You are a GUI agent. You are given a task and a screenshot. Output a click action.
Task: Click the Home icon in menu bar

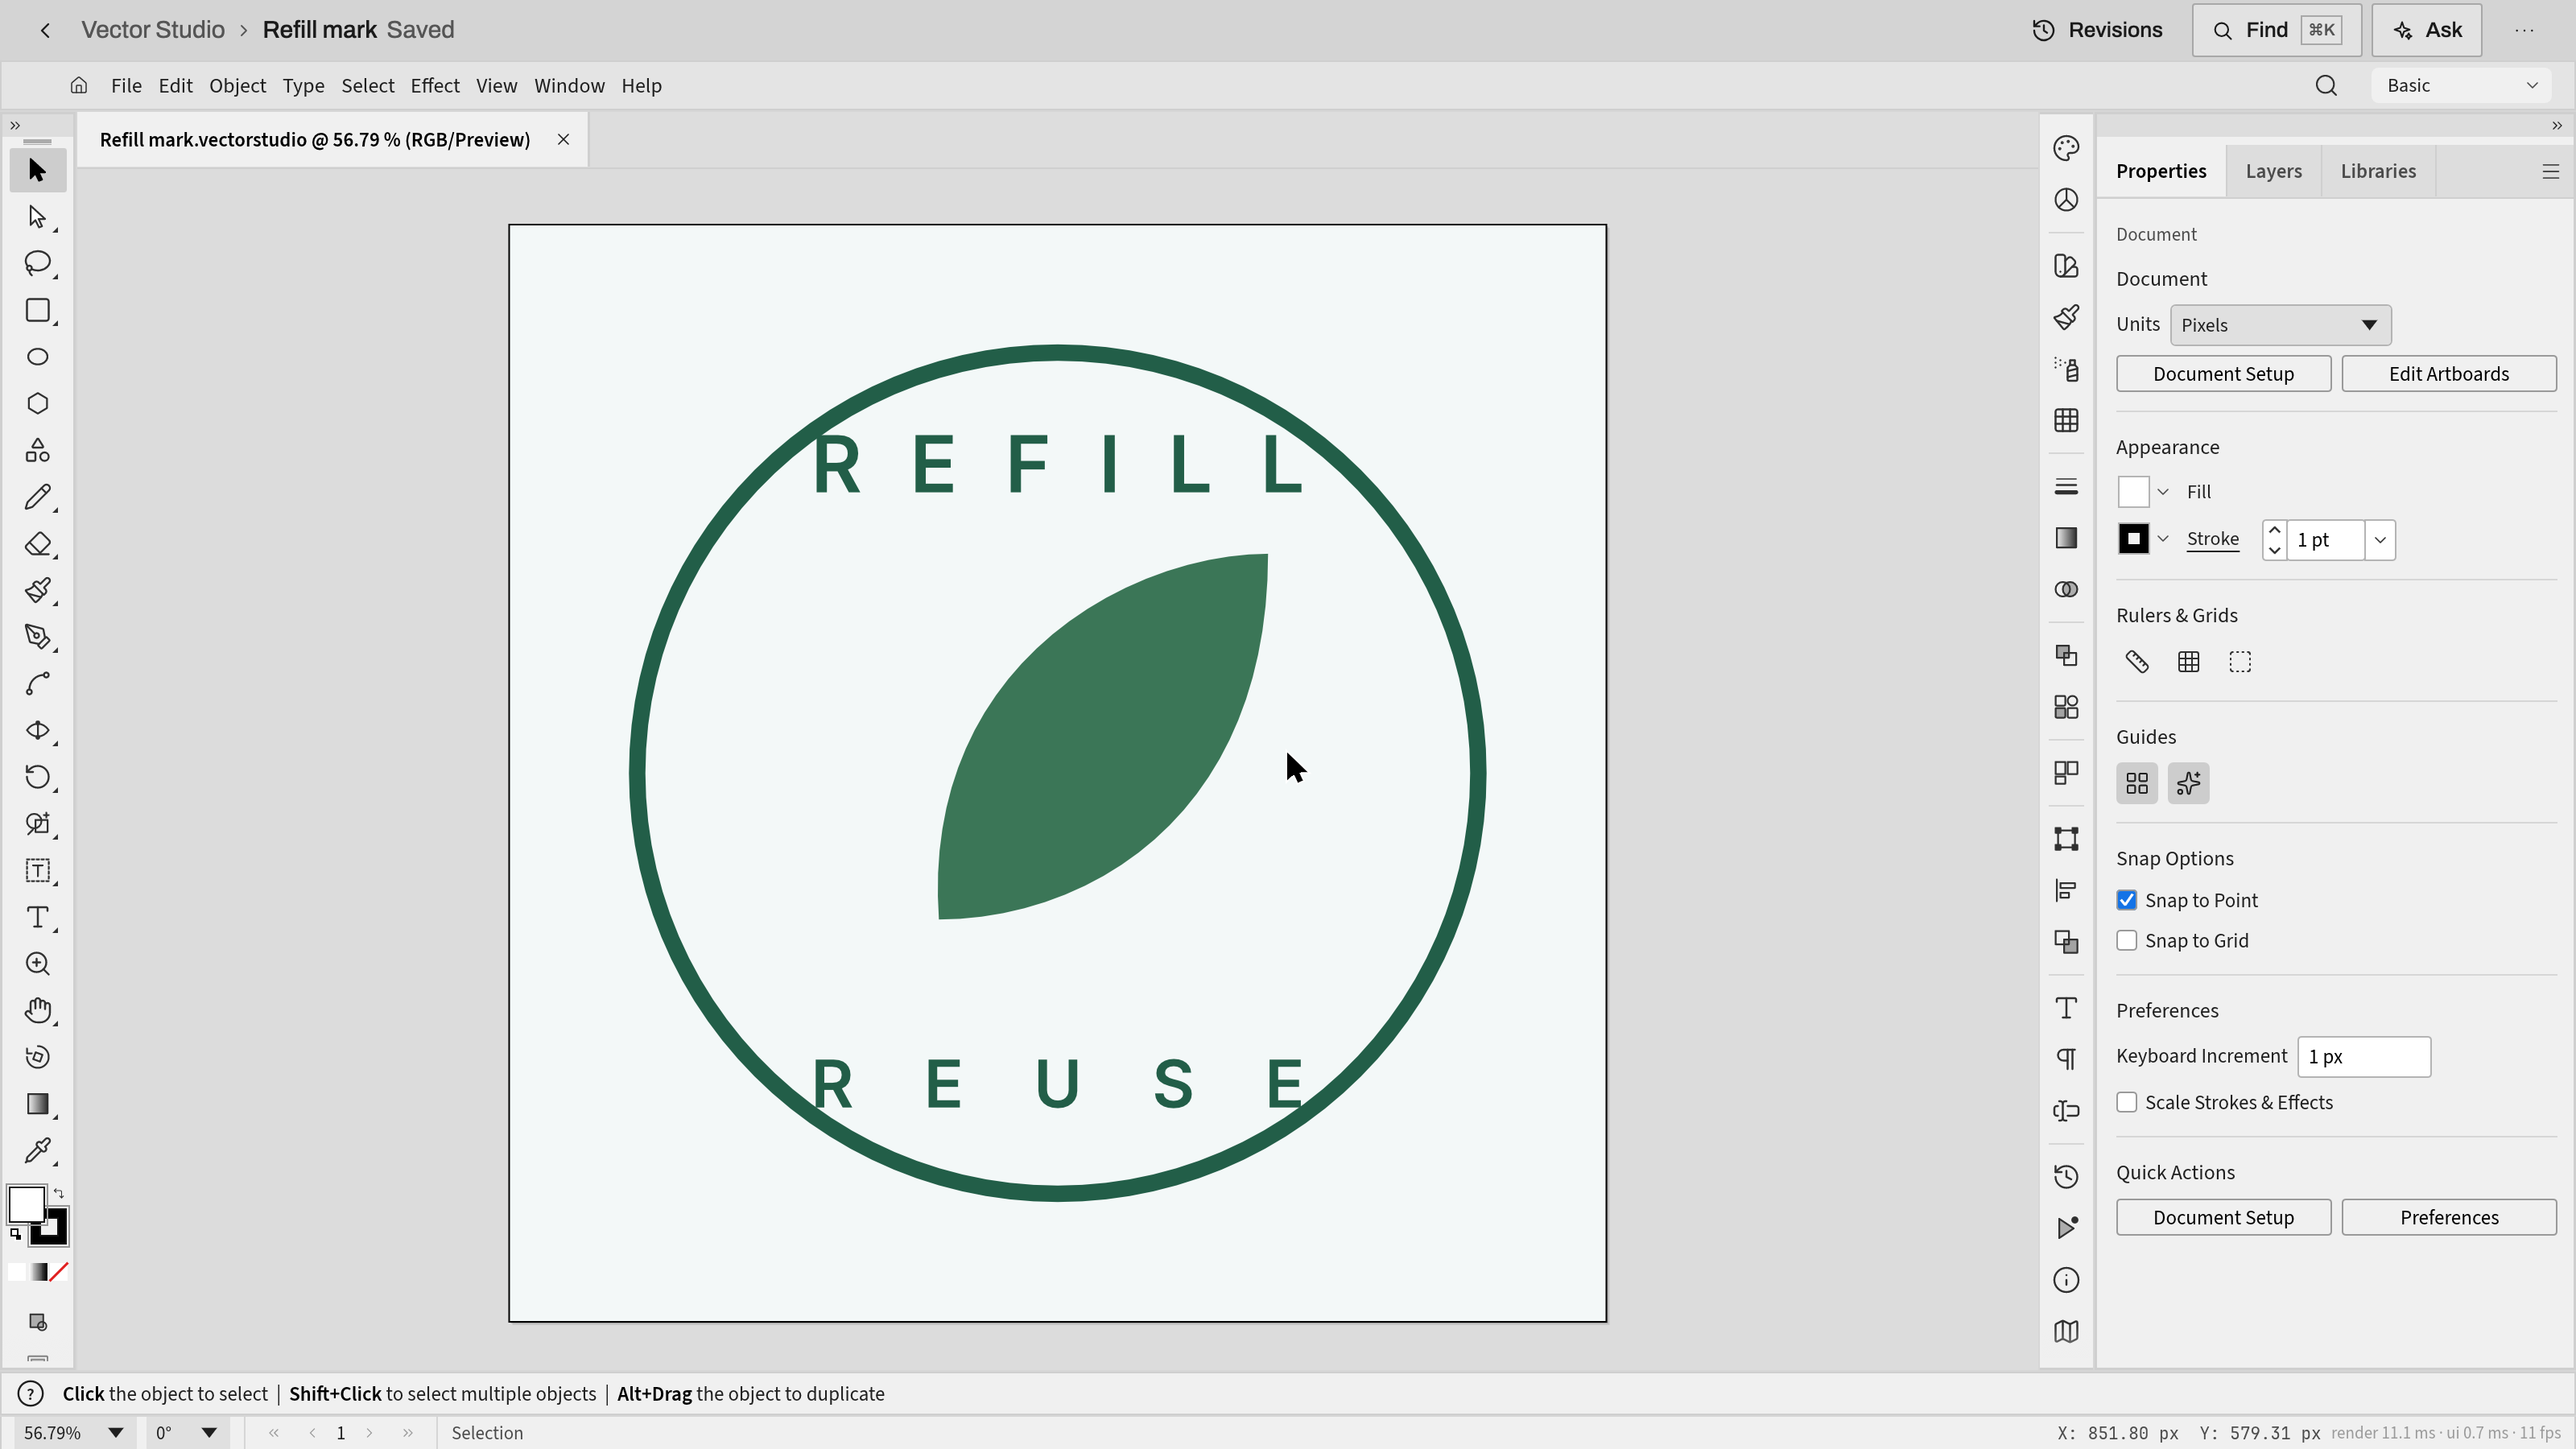(79, 86)
